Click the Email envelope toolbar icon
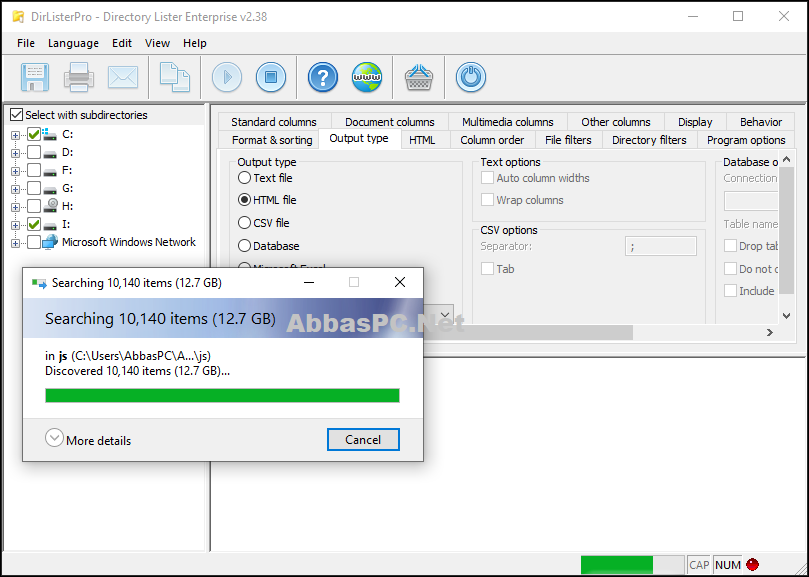Viewport: 809px width, 577px height. [123, 77]
